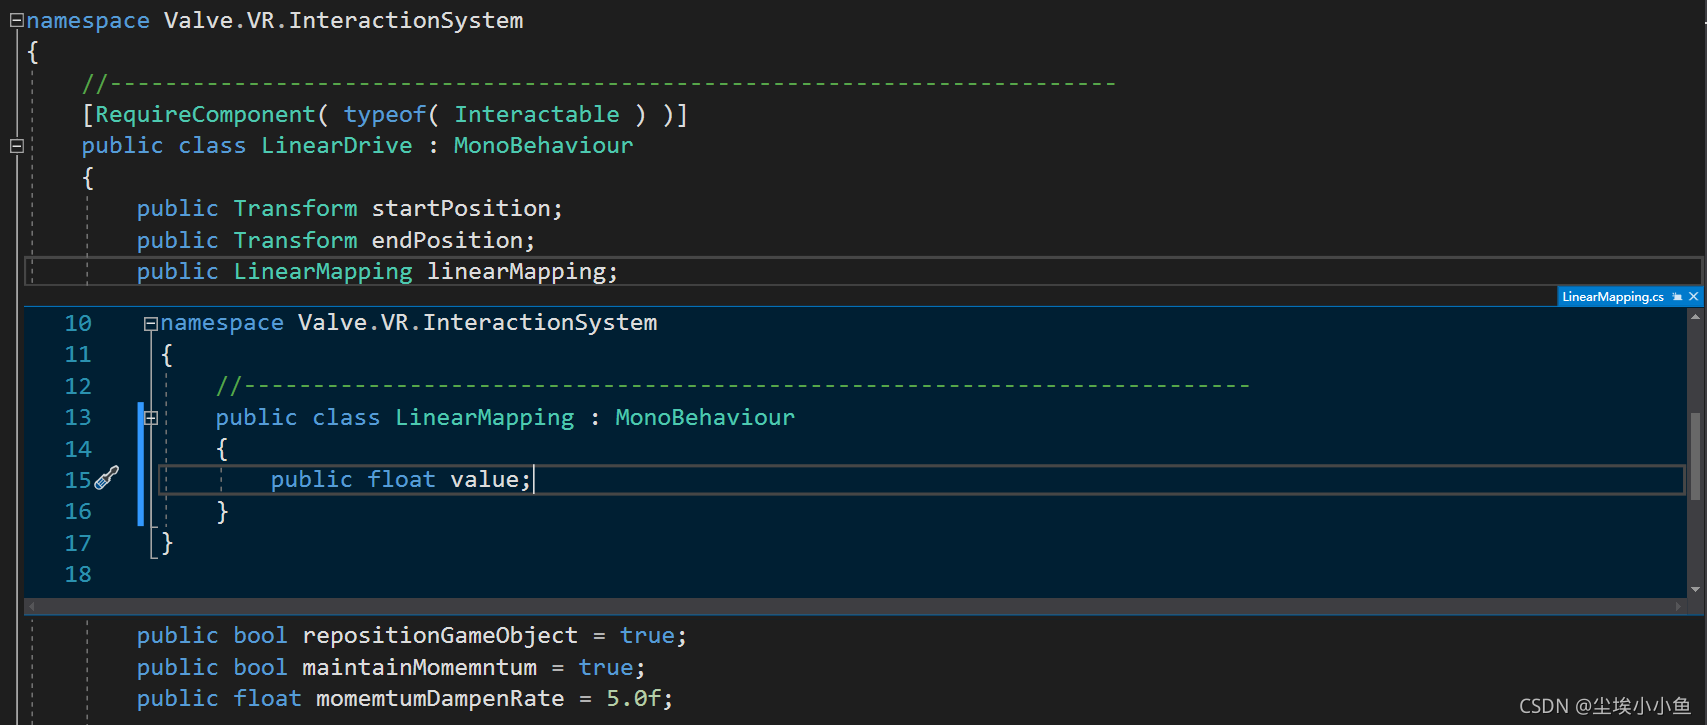Expand the LinearMapping class outline in the peek window
The width and height of the screenshot is (1707, 725).
click(150, 418)
